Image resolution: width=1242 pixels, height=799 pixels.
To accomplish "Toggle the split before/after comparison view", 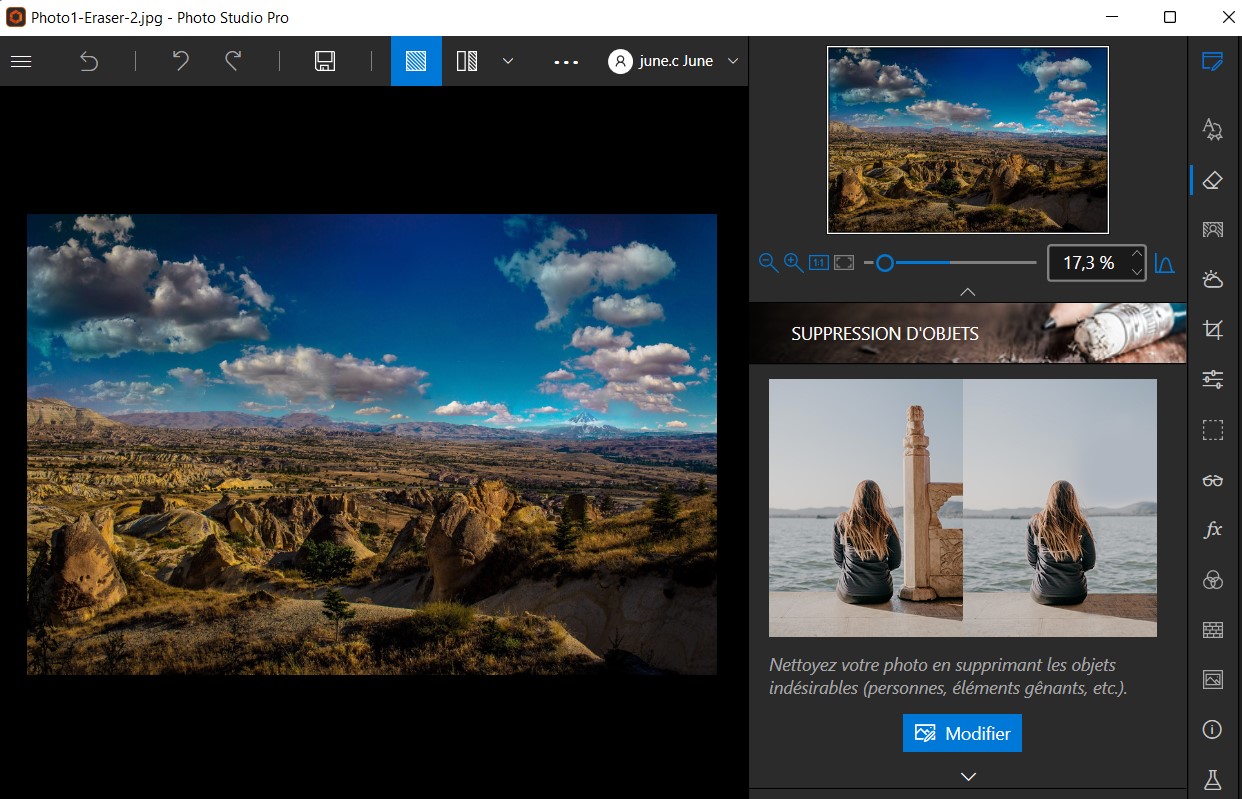I will pos(467,61).
